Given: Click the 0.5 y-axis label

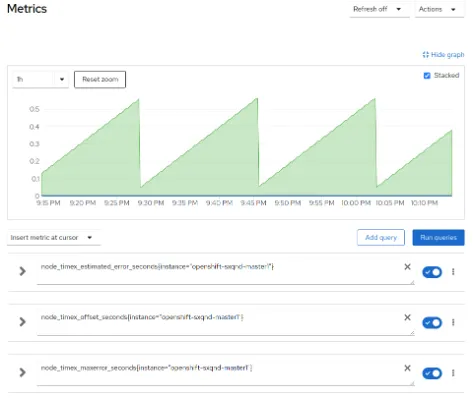Looking at the screenshot, I should pos(34,109).
